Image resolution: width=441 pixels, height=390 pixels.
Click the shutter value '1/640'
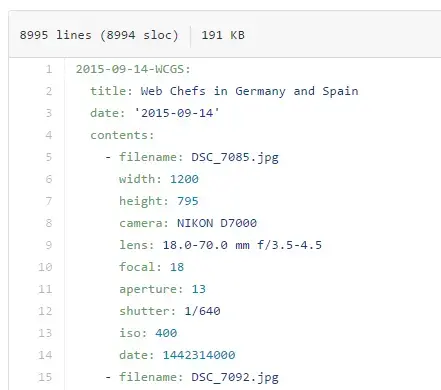point(202,311)
